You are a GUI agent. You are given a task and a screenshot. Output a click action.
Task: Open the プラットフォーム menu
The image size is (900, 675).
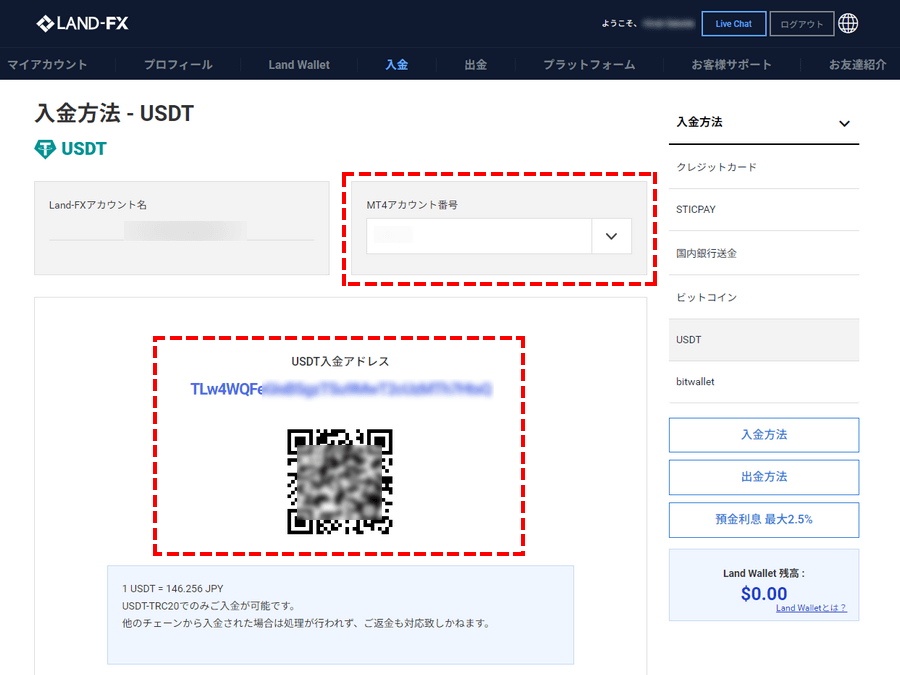click(589, 64)
